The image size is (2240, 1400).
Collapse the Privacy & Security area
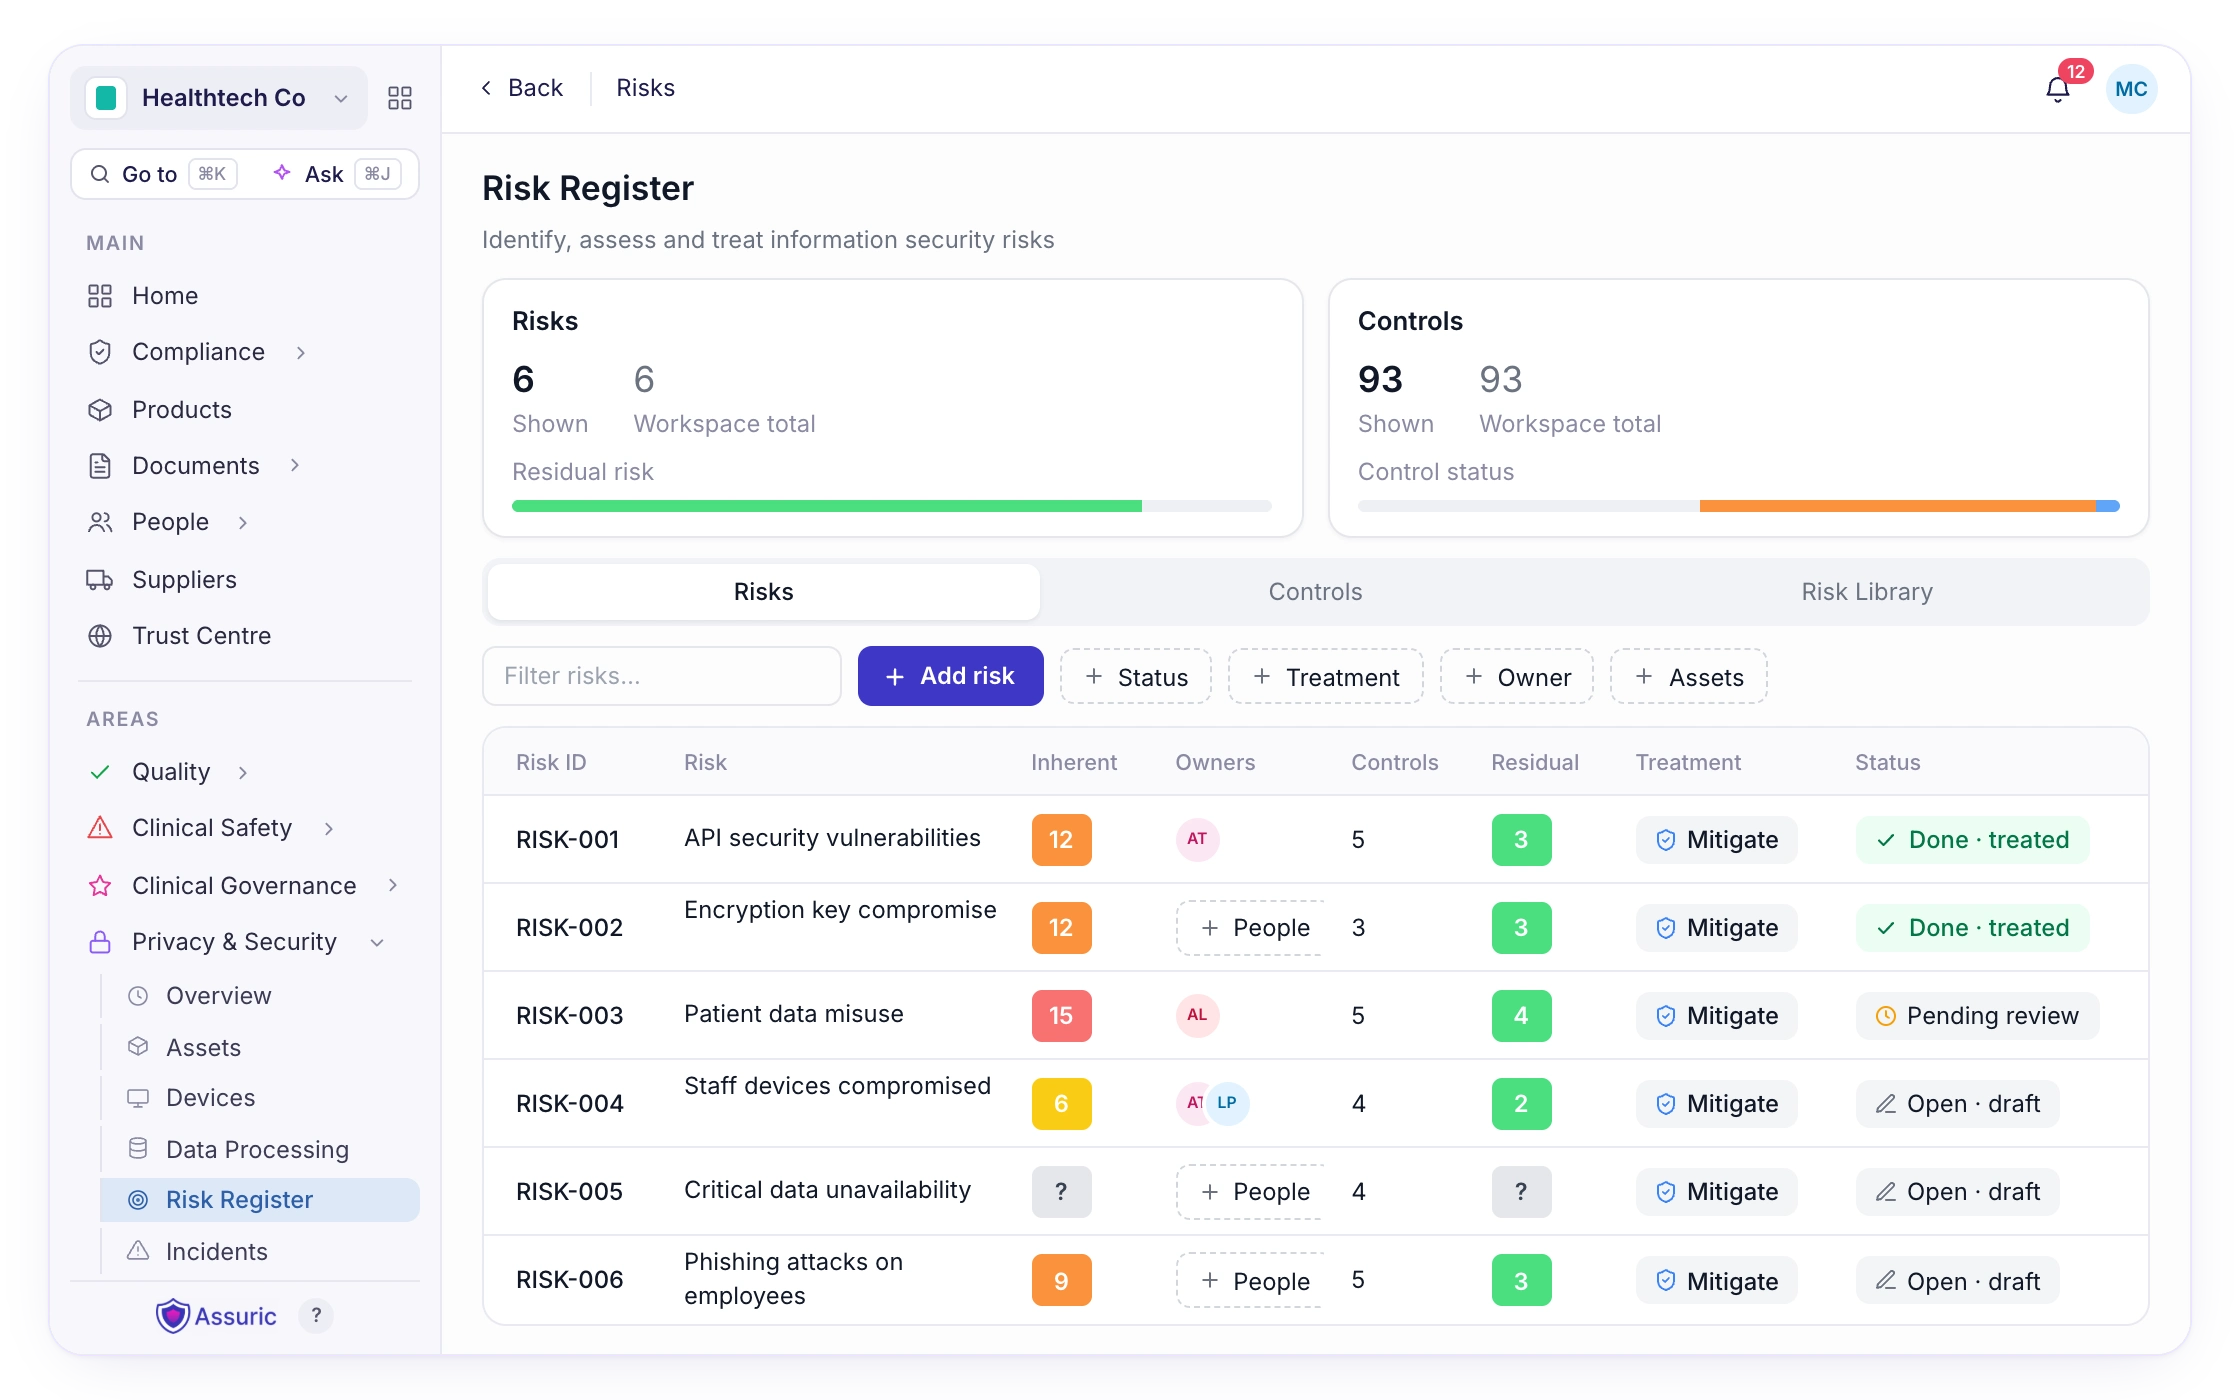(377, 943)
